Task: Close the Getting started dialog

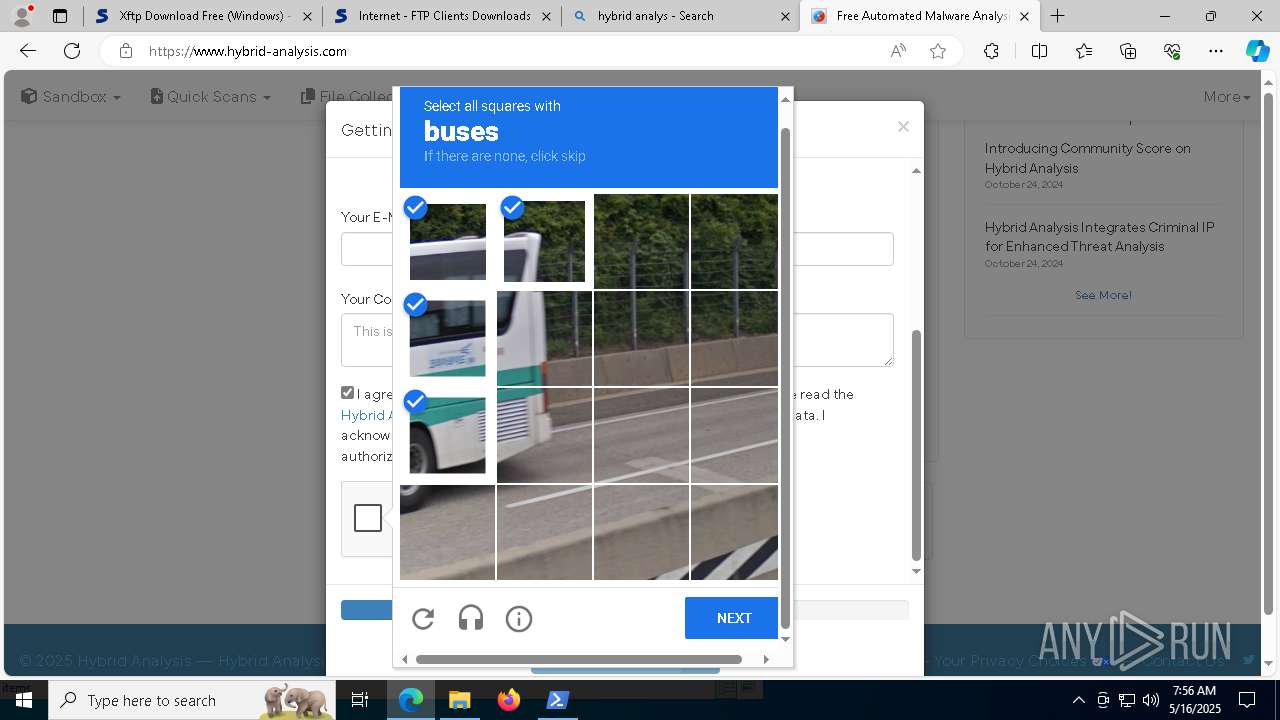Action: tap(903, 127)
